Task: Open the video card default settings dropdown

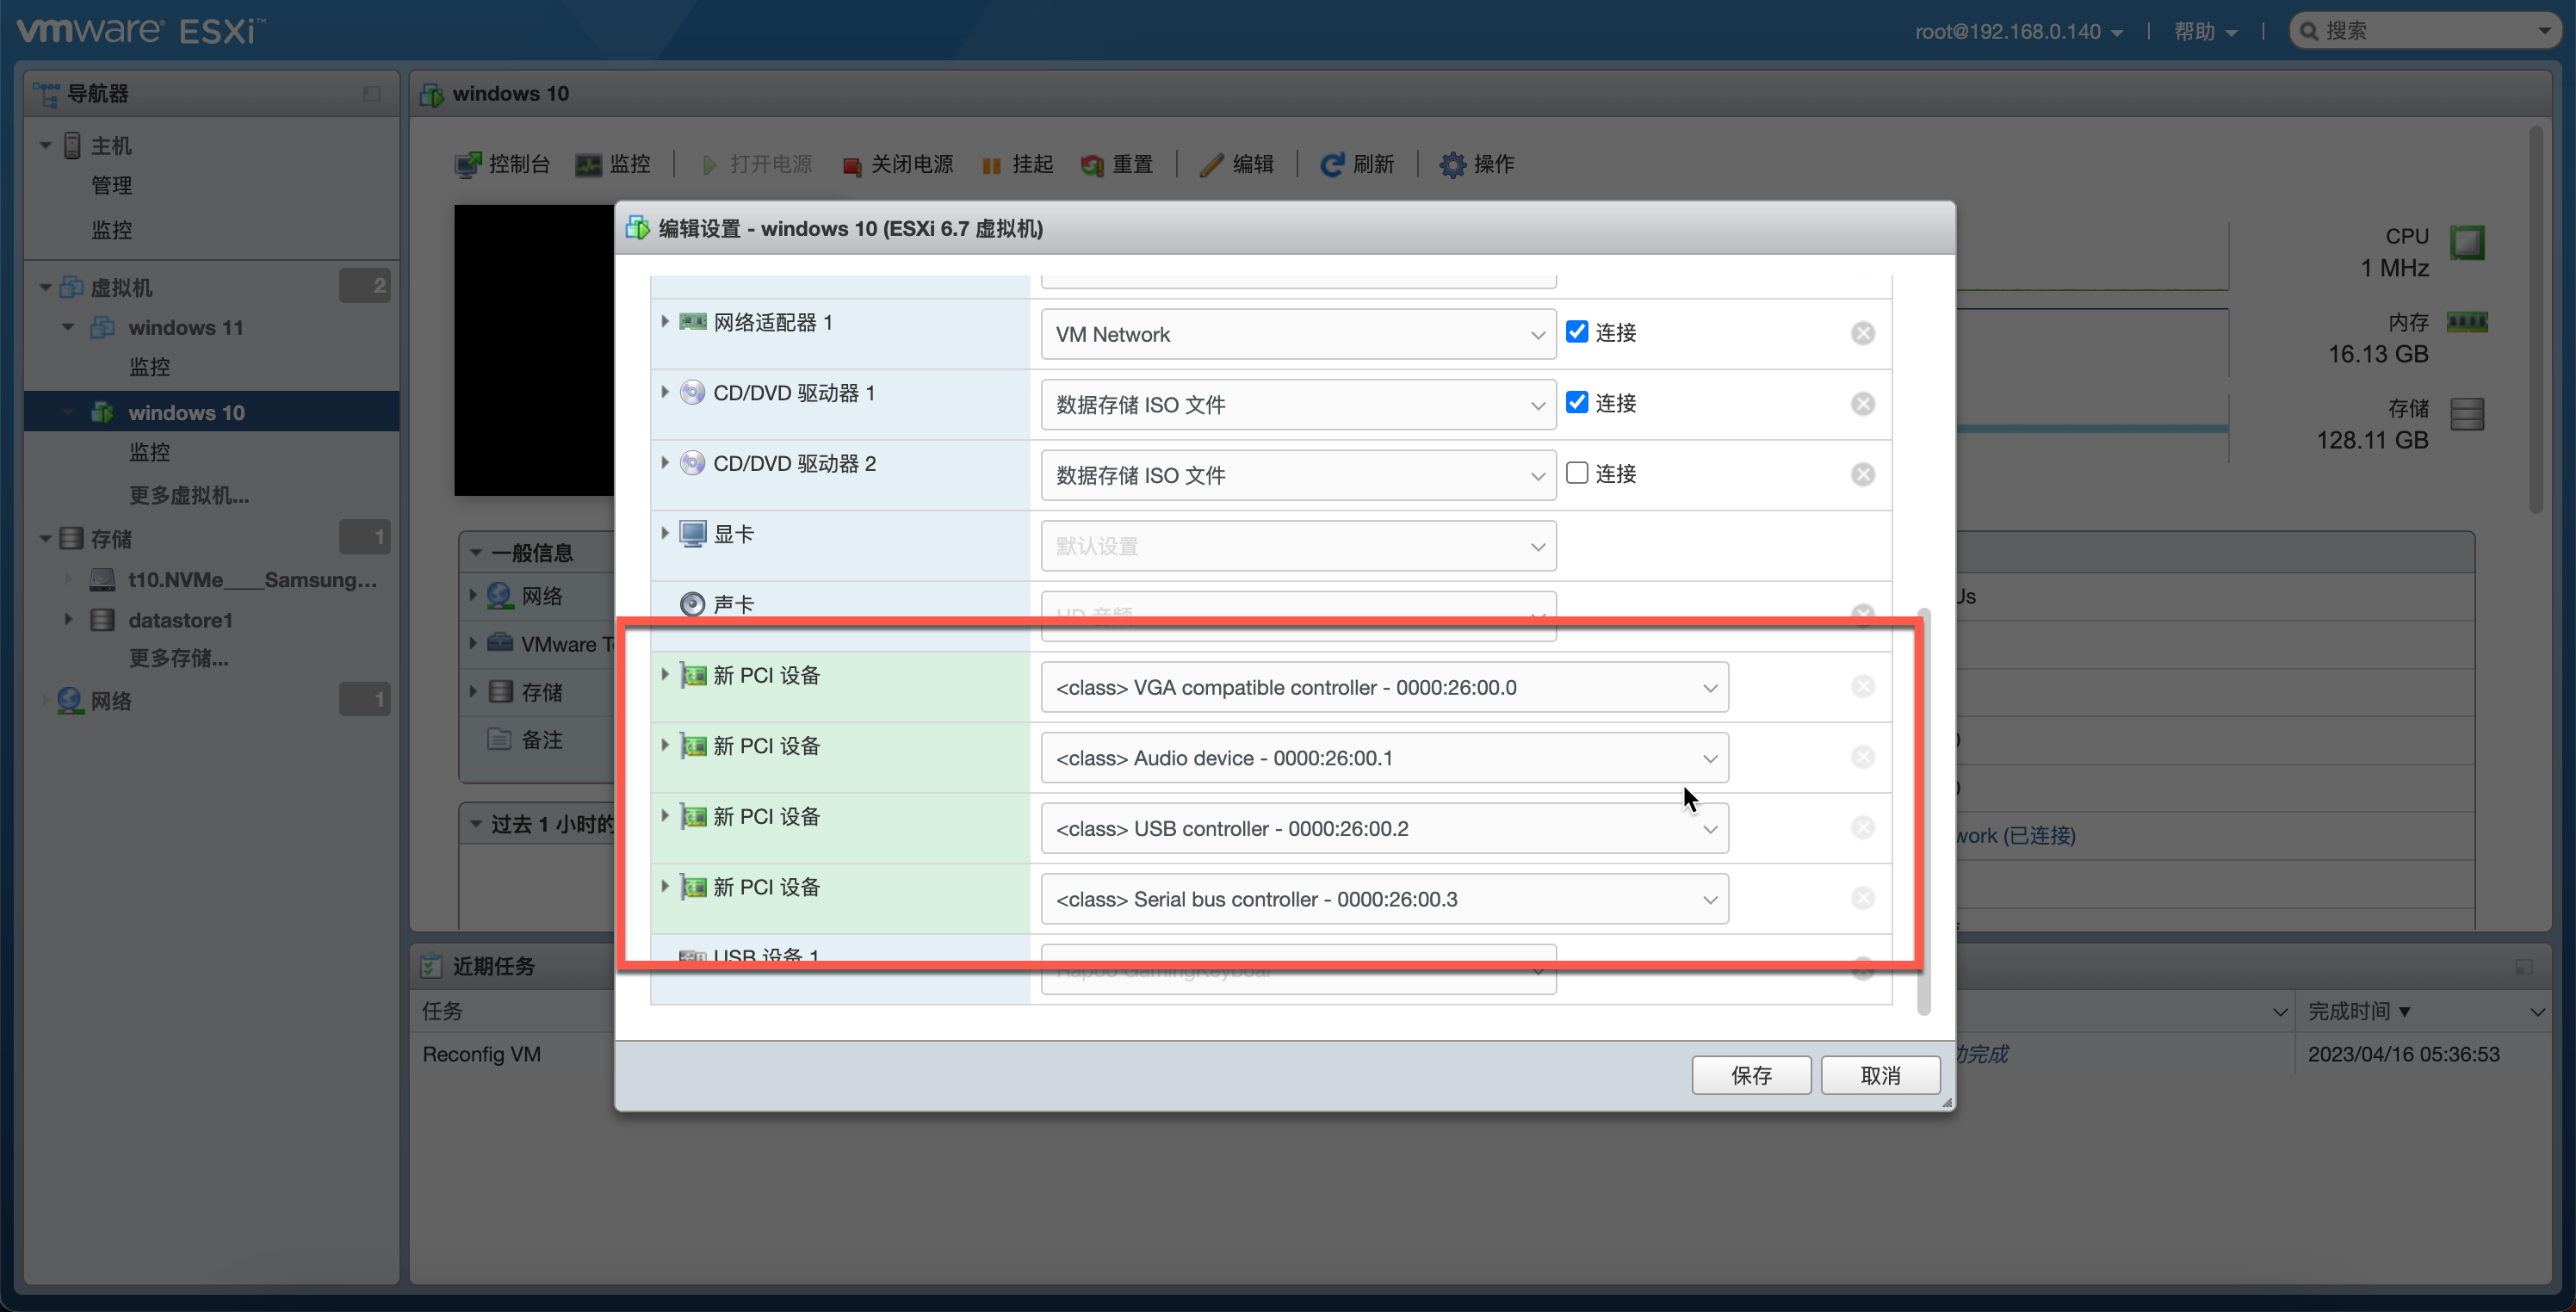Action: click(1298, 546)
